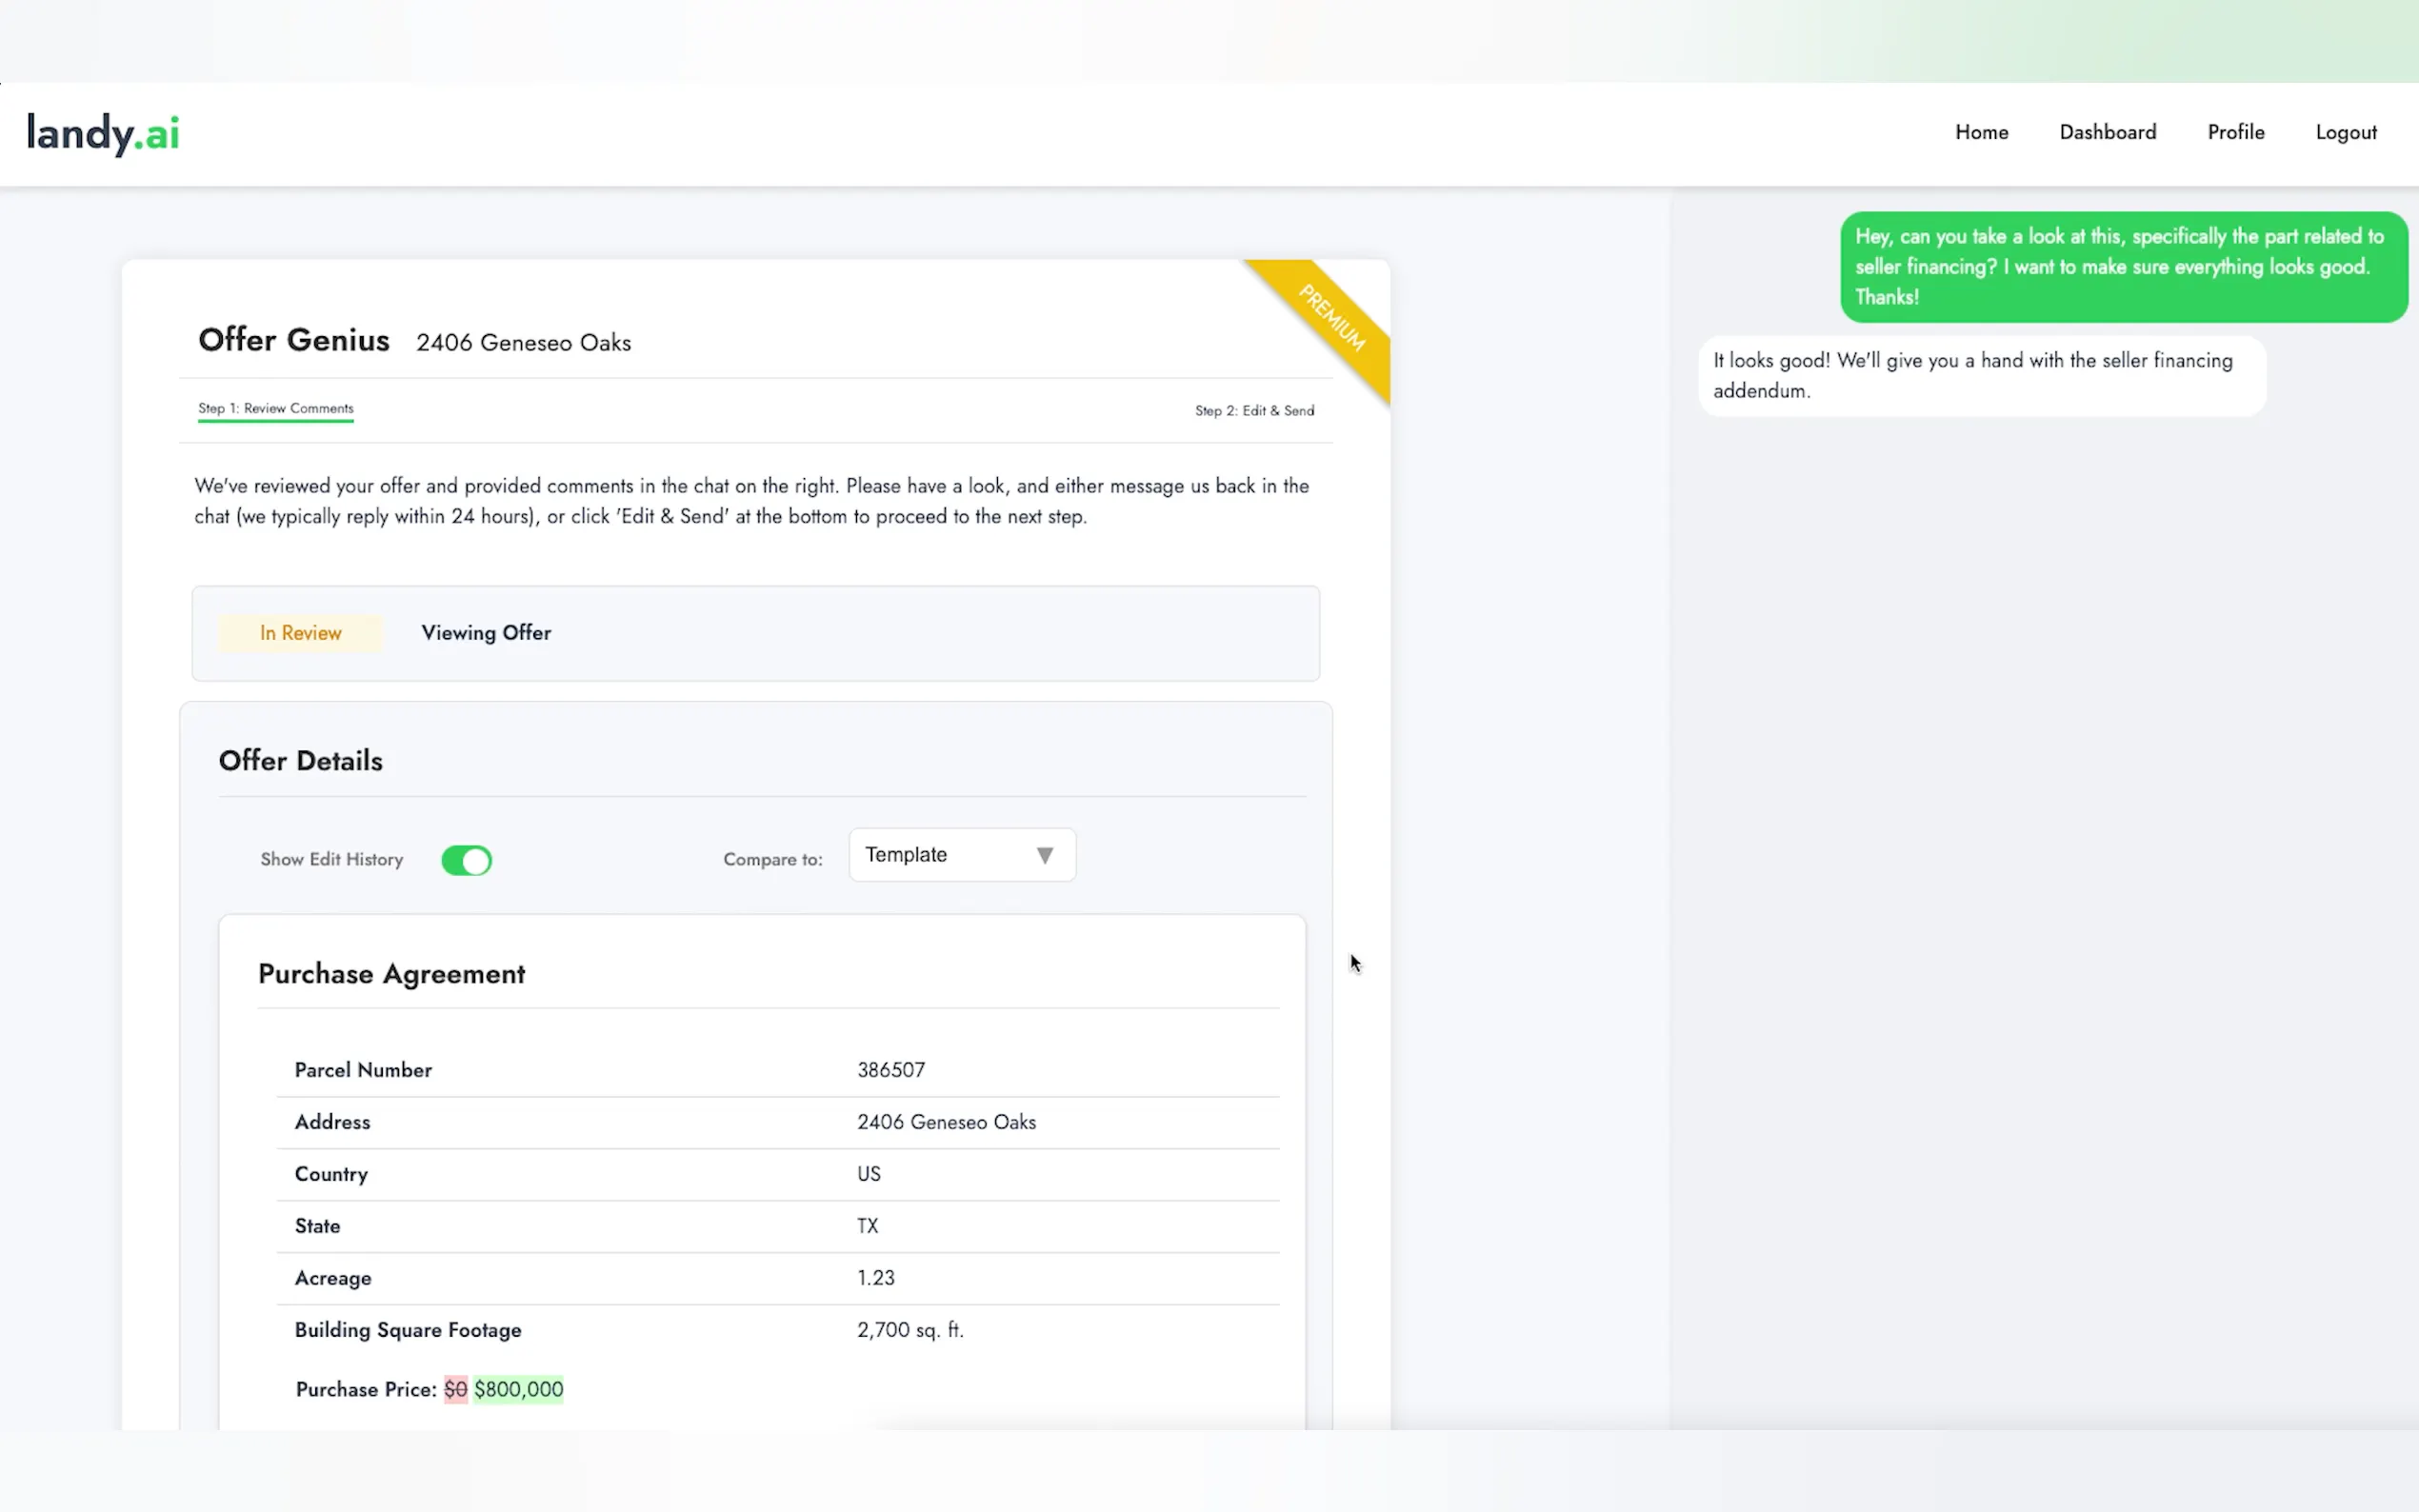
Task: Open the Profile page
Action: pyautogui.click(x=2235, y=132)
